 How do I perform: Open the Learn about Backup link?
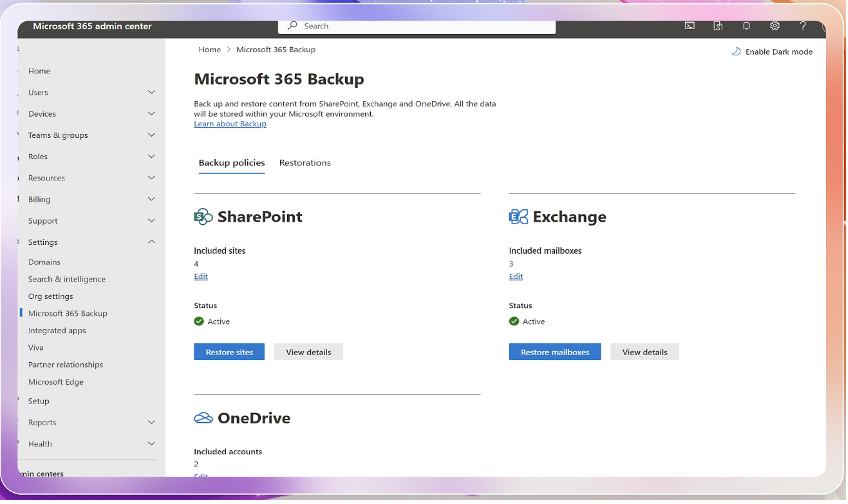(x=230, y=124)
